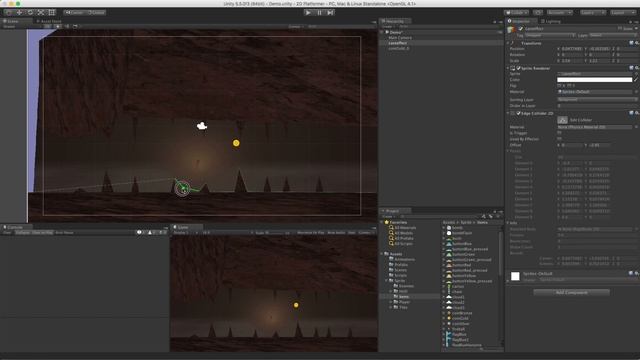This screenshot has width=640, height=360.
Task: Open the Layout dropdown
Action: click(622, 13)
